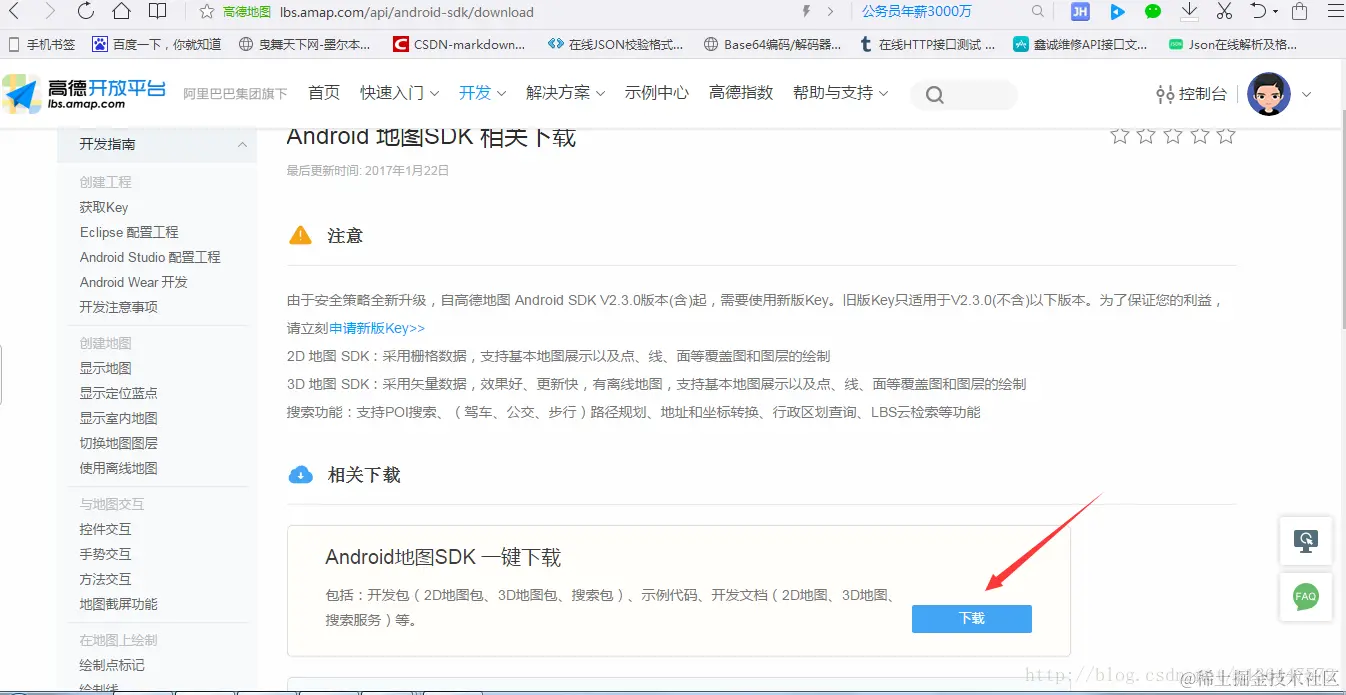Click the blue 下载 download button
Screen dimensions: 1346x695
(x=971, y=618)
